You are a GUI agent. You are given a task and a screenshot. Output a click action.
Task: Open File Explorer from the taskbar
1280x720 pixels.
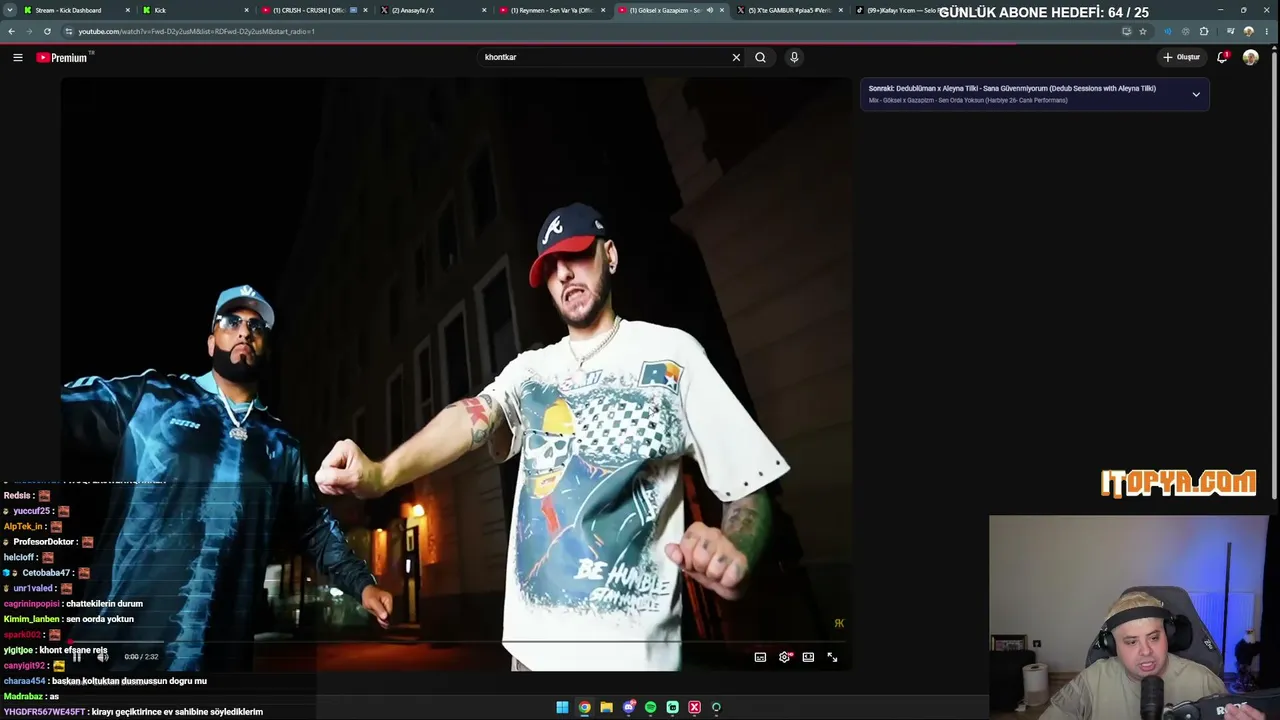coord(606,707)
